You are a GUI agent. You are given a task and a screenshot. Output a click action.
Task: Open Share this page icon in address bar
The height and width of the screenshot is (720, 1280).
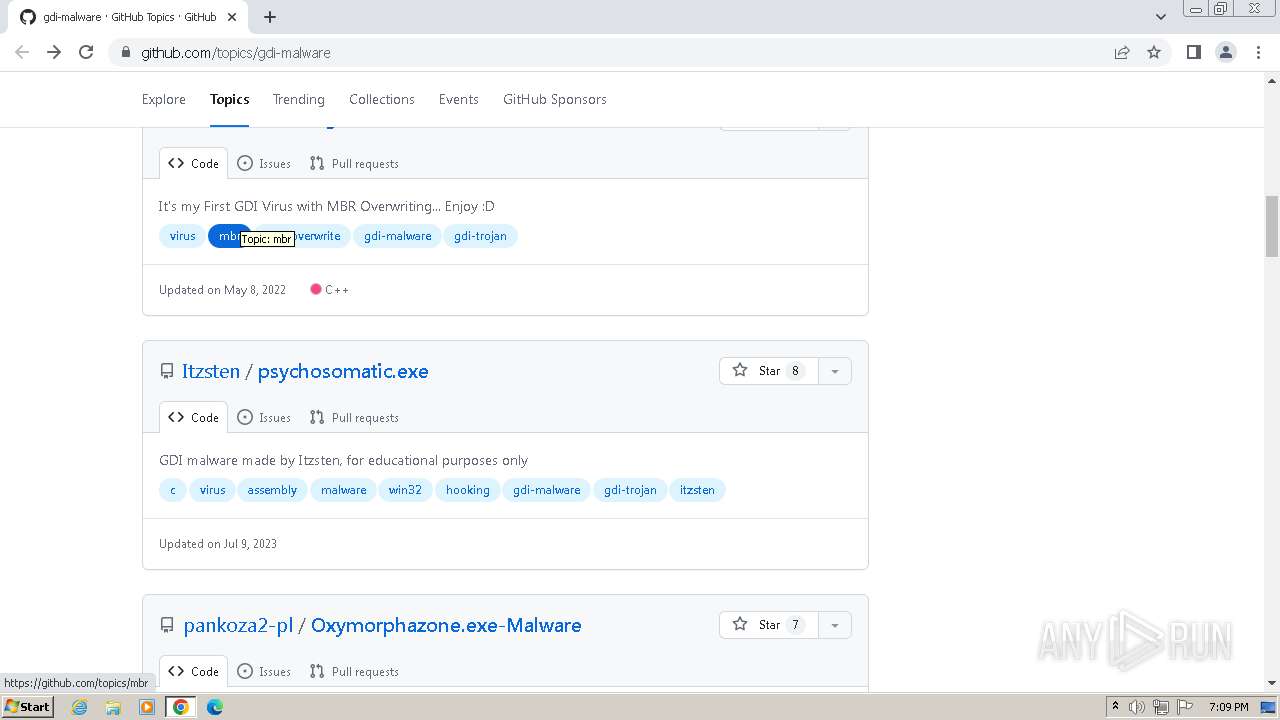tap(1122, 52)
